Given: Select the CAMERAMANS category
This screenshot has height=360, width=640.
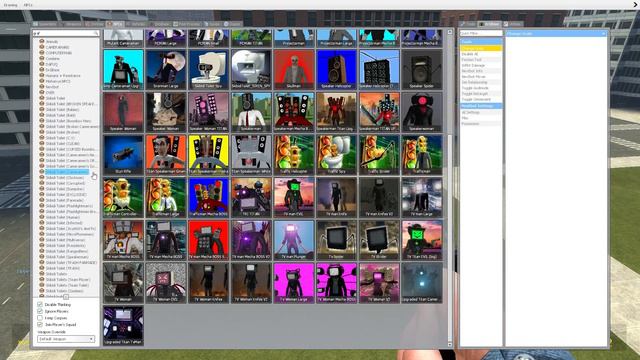Looking at the screenshot, I should pyautogui.click(x=57, y=47).
